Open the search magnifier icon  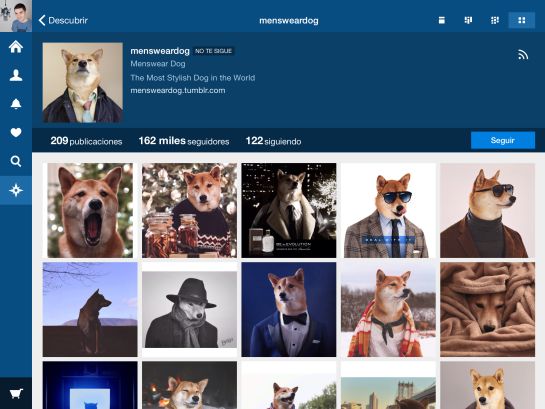click(16, 161)
